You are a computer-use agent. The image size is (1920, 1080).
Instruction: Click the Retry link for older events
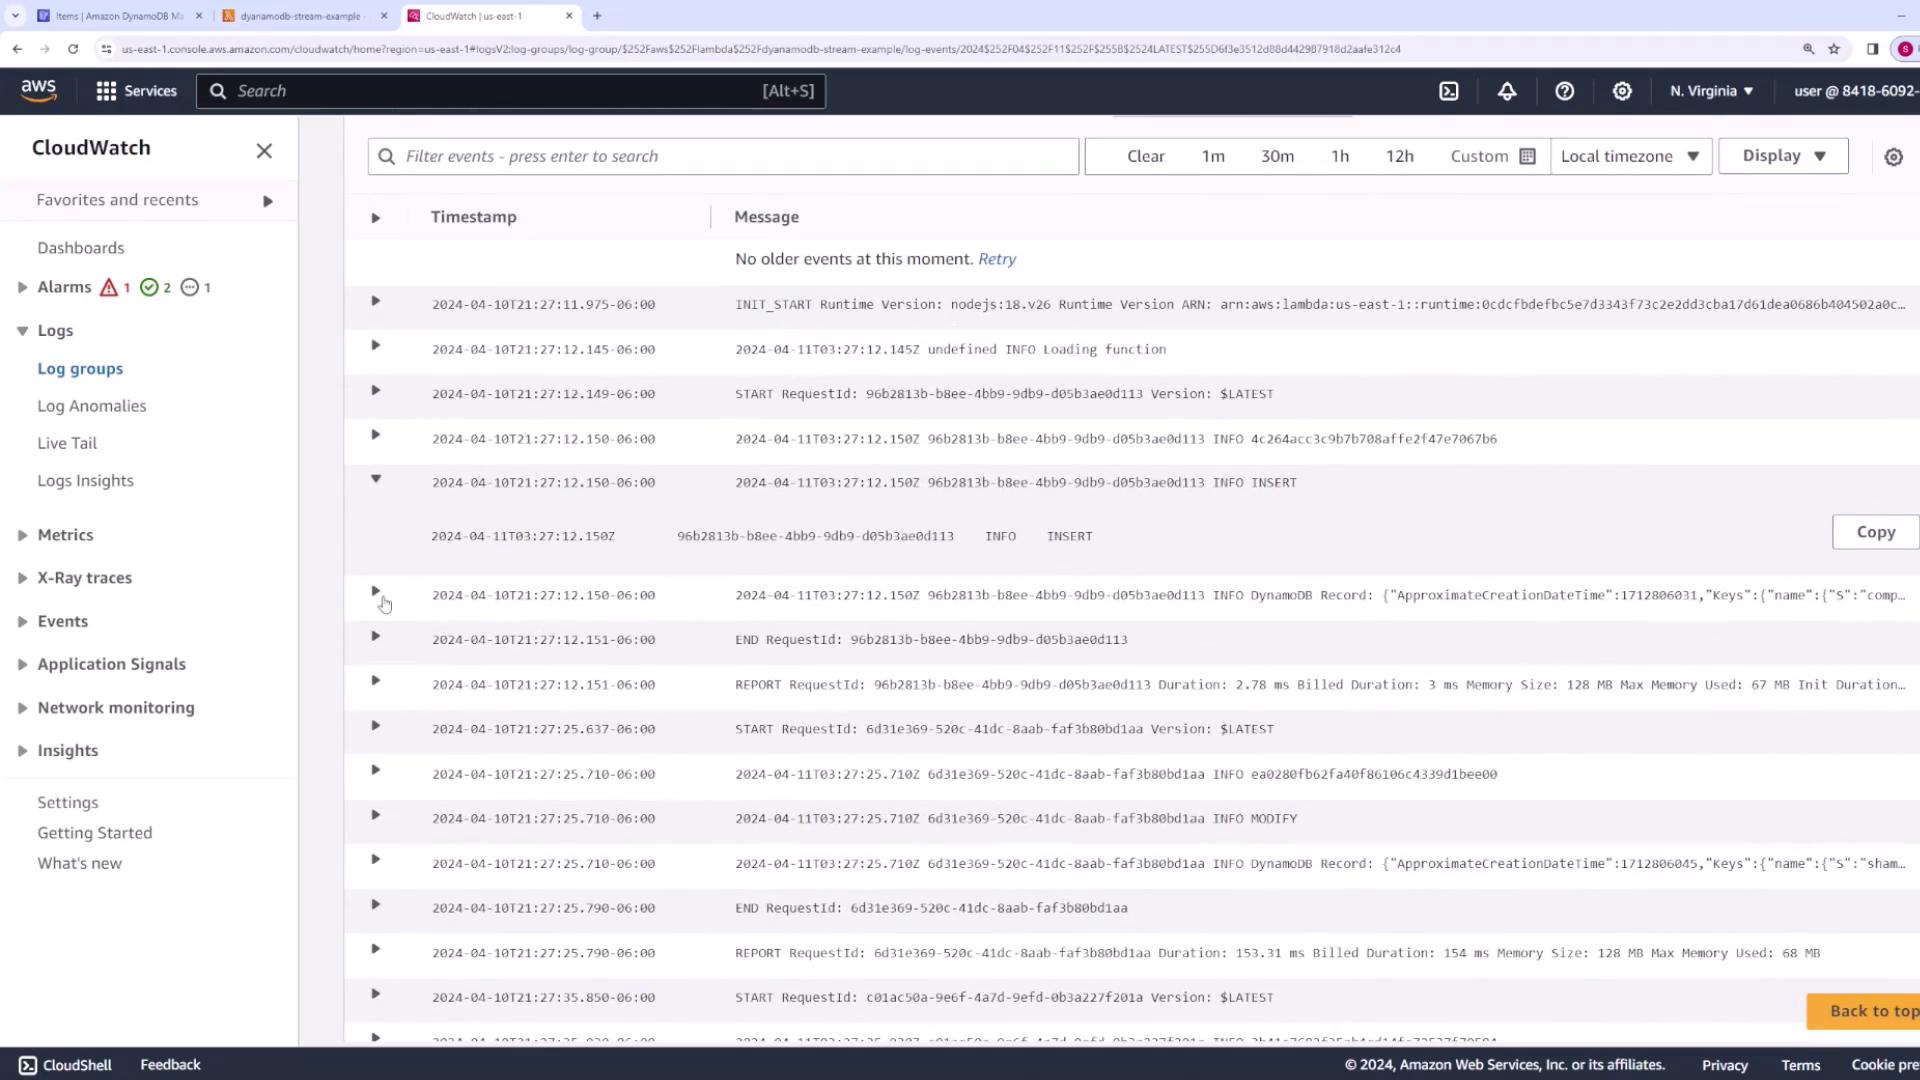pos(996,259)
